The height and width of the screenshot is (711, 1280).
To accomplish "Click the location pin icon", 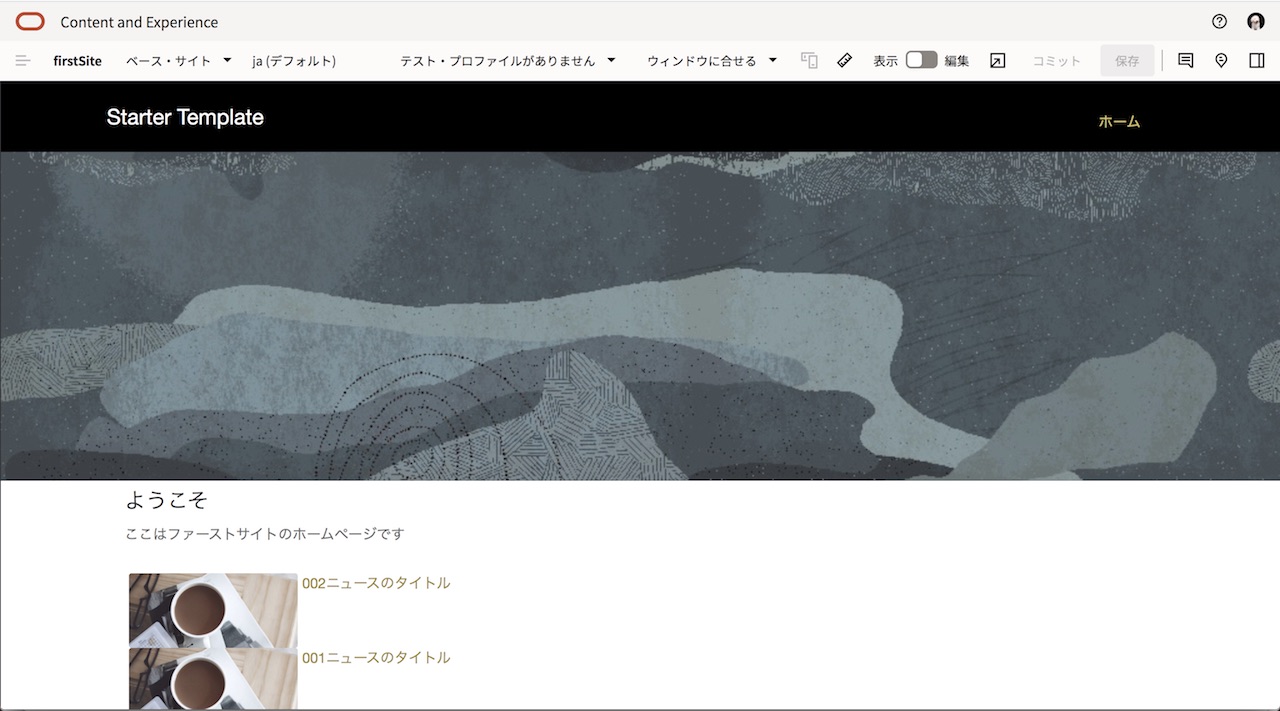I will (1221, 61).
